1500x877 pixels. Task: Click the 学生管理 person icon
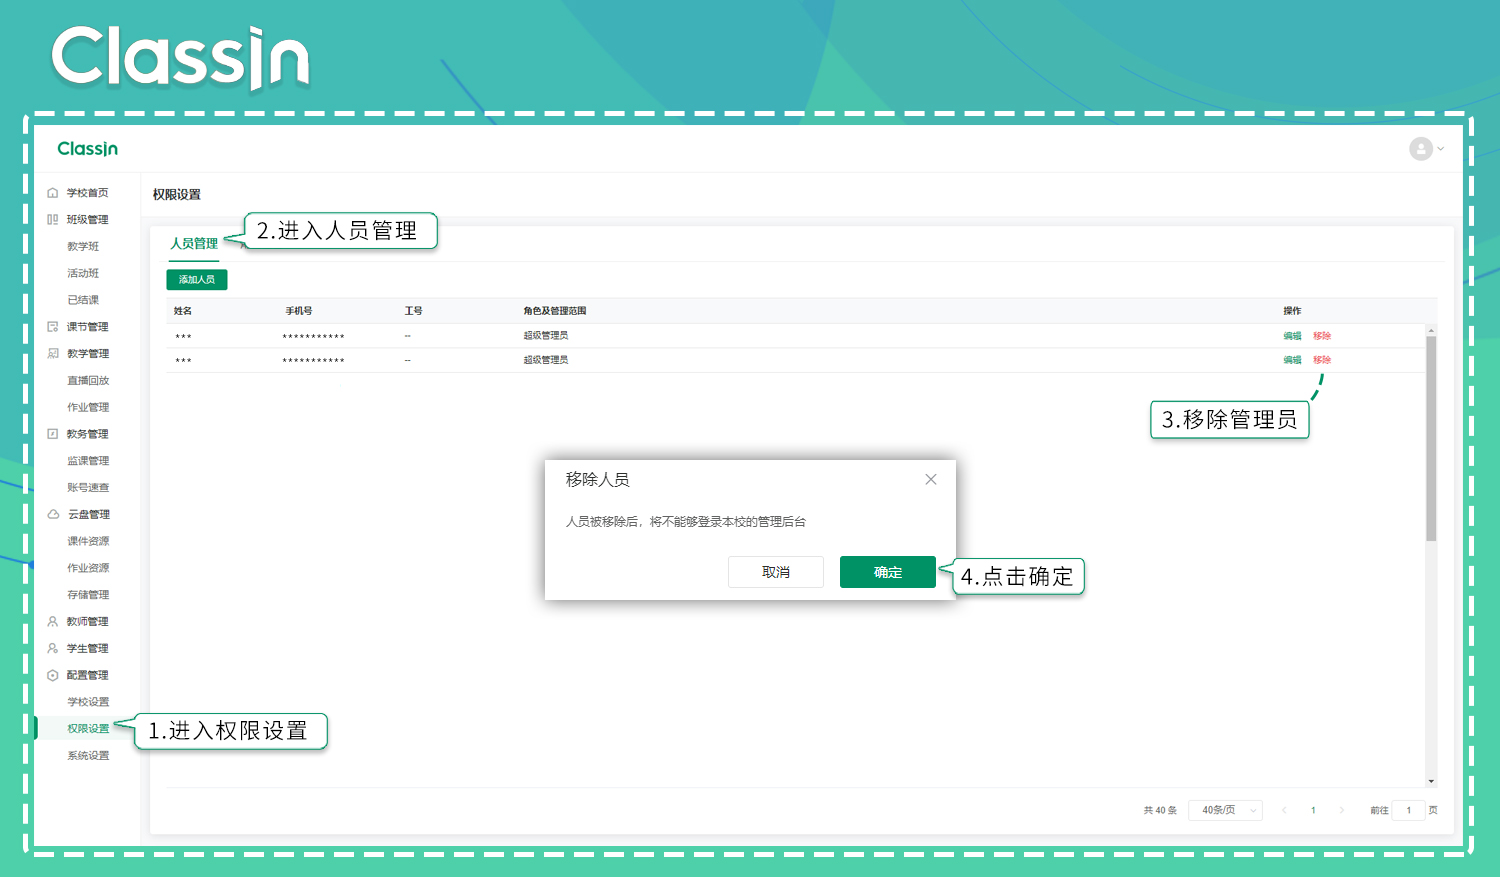click(x=53, y=648)
